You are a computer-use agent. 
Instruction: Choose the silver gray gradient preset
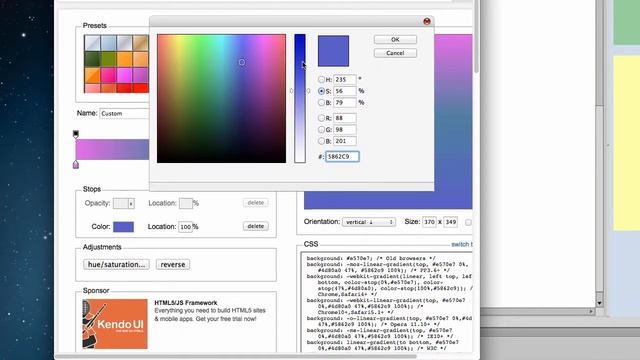(x=92, y=43)
